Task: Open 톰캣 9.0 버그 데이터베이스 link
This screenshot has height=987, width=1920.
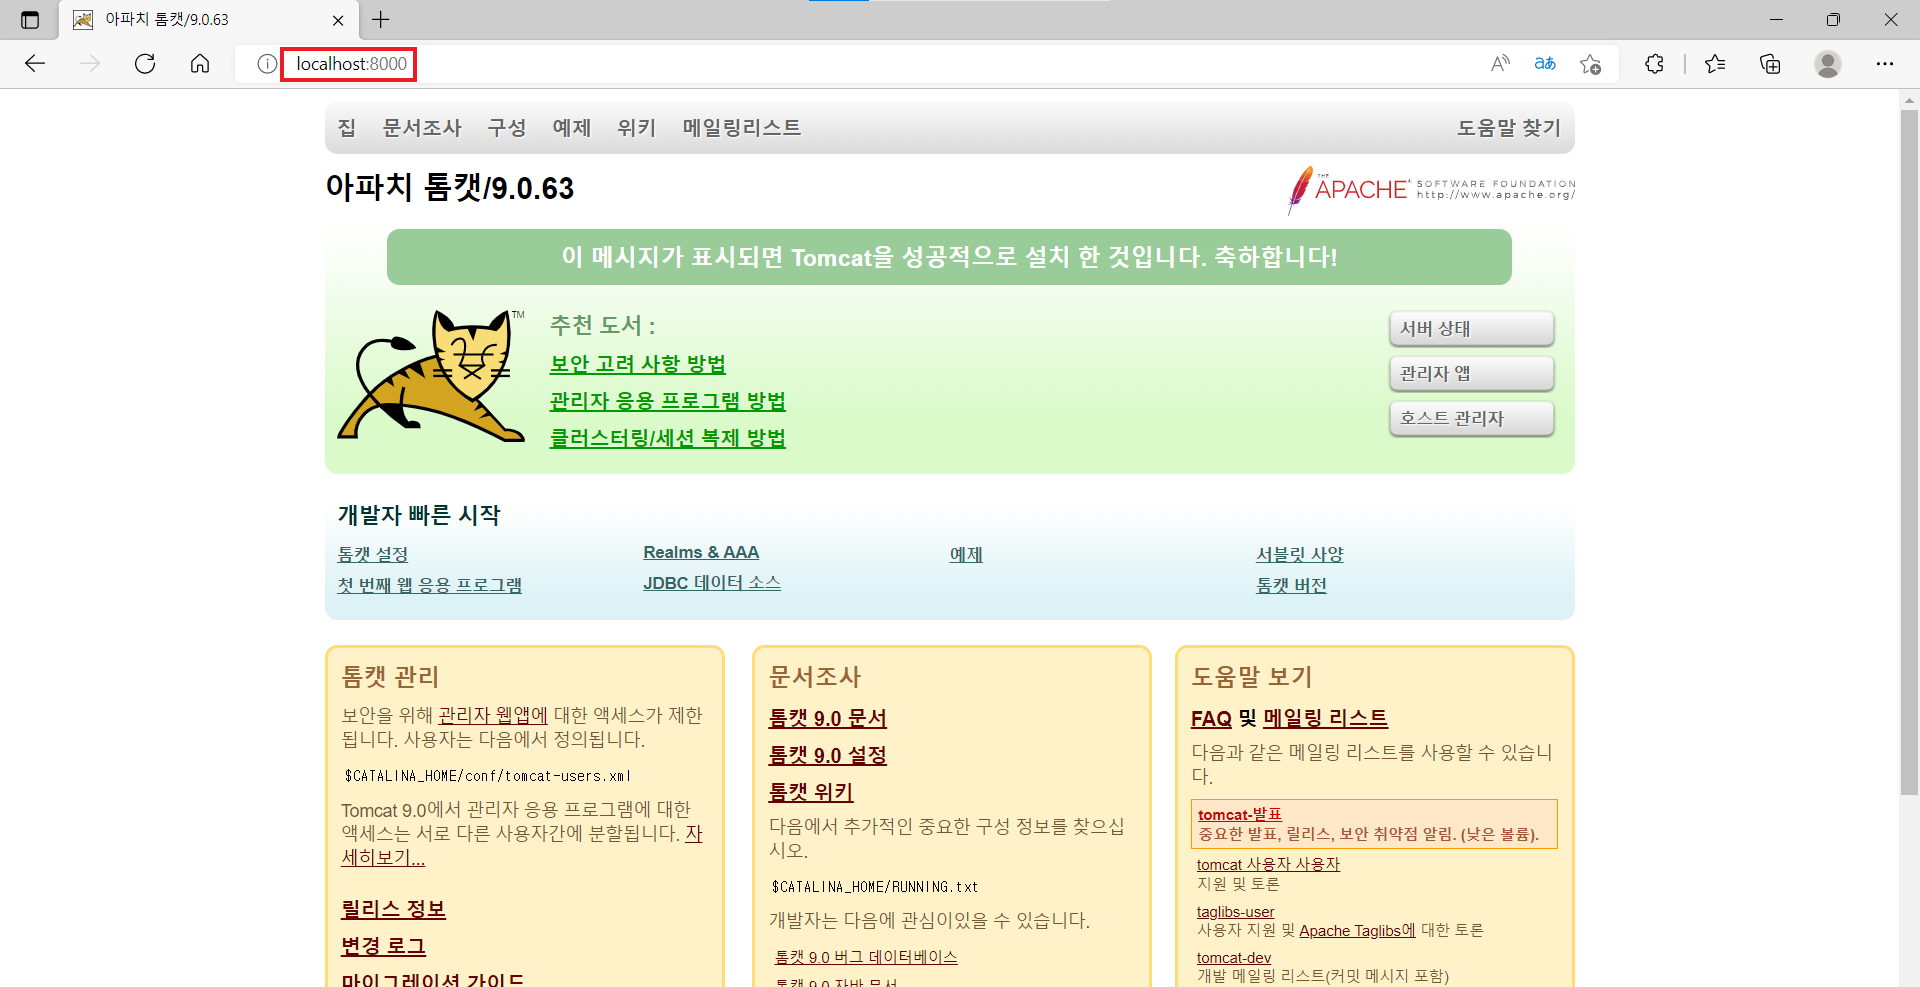Action: click(866, 957)
